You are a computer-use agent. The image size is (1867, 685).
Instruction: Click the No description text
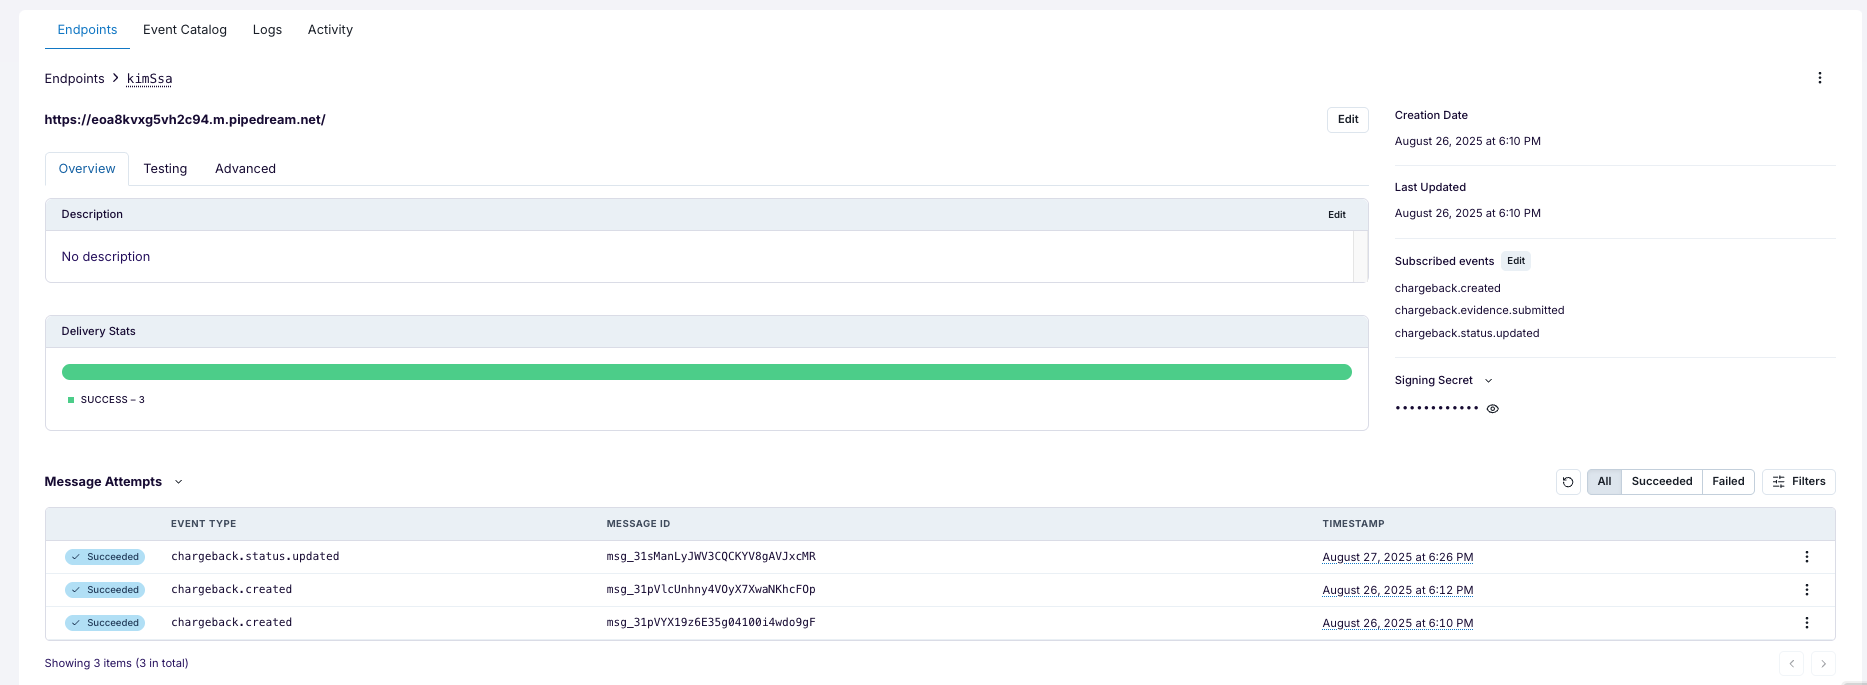point(106,257)
